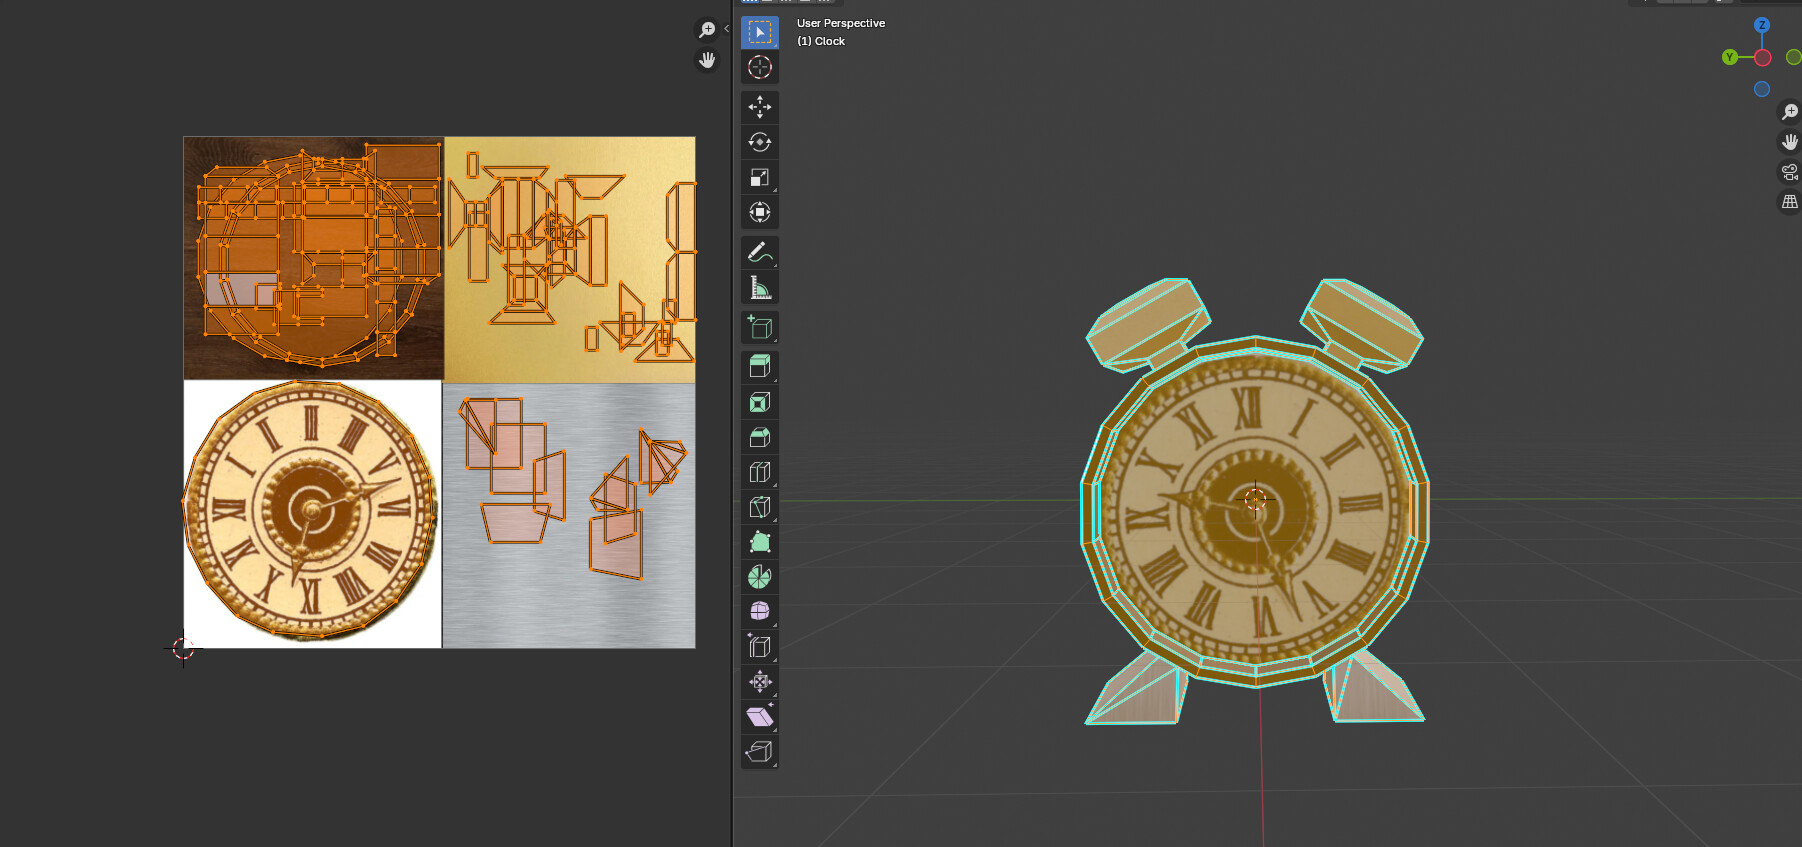Activate the combined Transform tool
The height and width of the screenshot is (847, 1802).
[760, 212]
